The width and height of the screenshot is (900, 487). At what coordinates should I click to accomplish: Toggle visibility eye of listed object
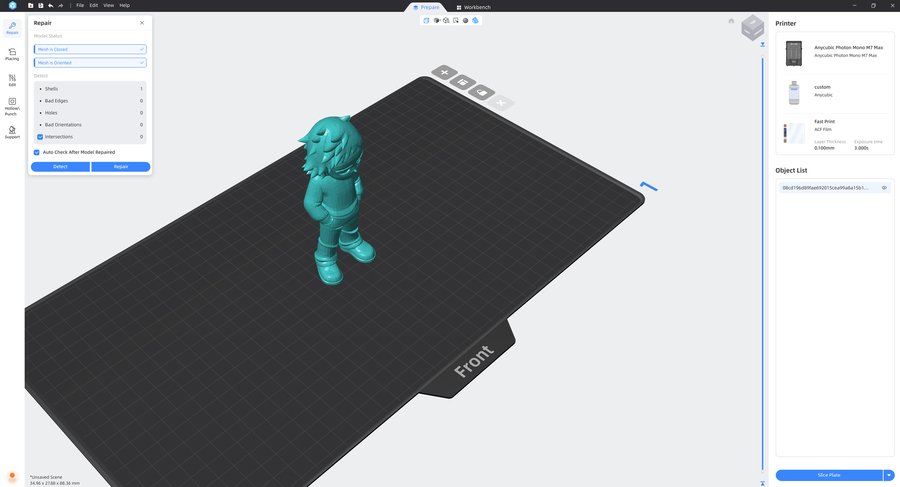pyautogui.click(x=884, y=188)
